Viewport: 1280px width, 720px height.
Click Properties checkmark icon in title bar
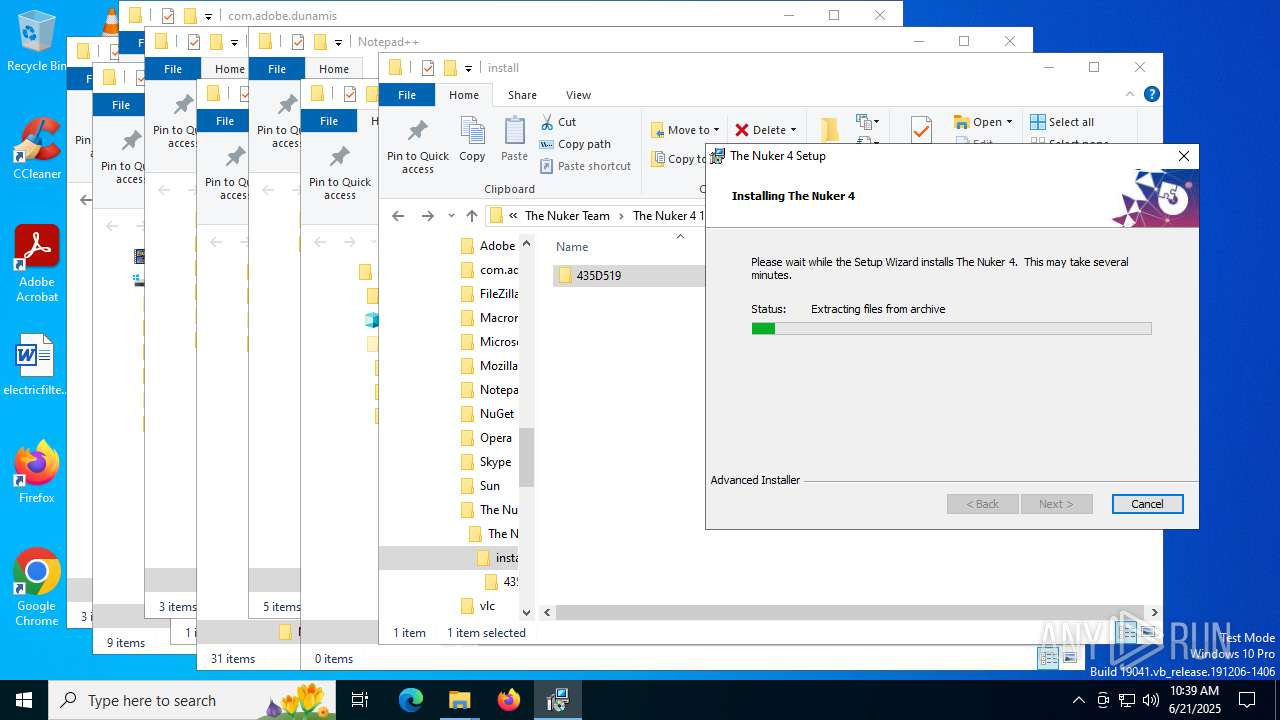(428, 68)
